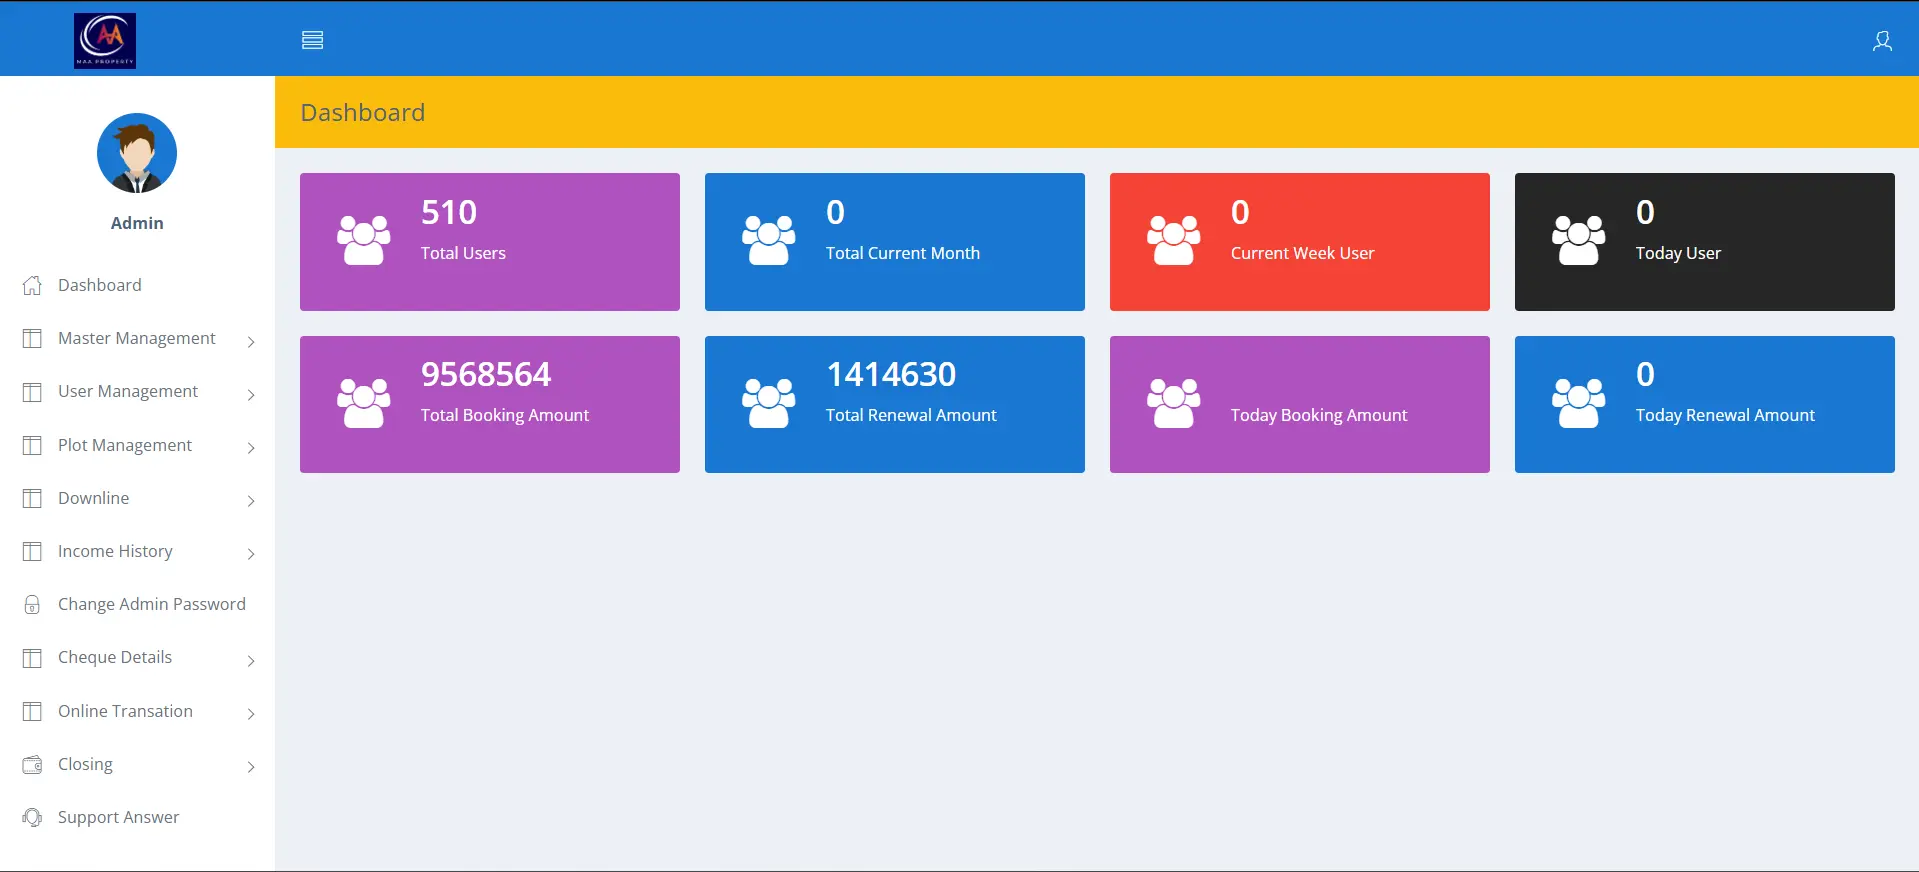Image resolution: width=1919 pixels, height=872 pixels.
Task: Click the Current Week User label
Action: [x=1302, y=253]
